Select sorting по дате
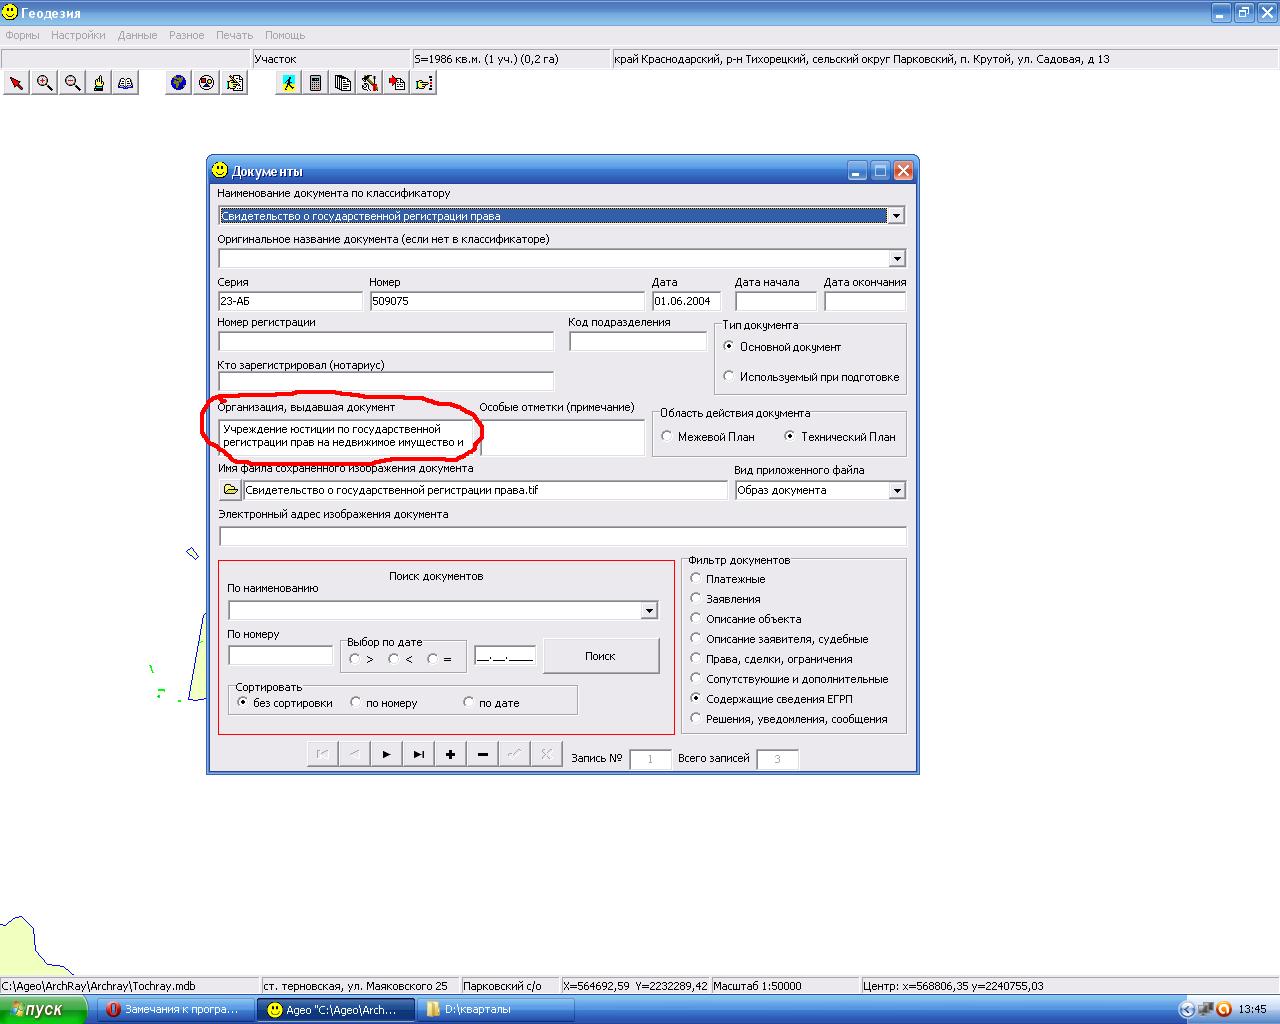 point(469,702)
